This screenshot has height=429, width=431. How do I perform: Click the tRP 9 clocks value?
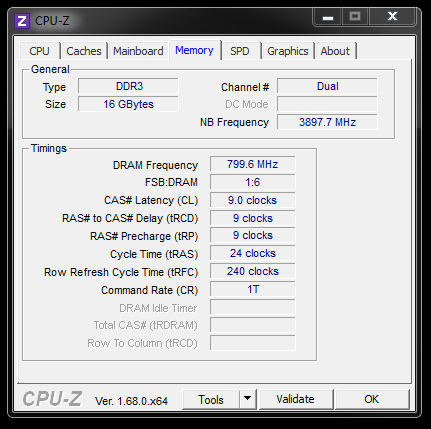(253, 236)
